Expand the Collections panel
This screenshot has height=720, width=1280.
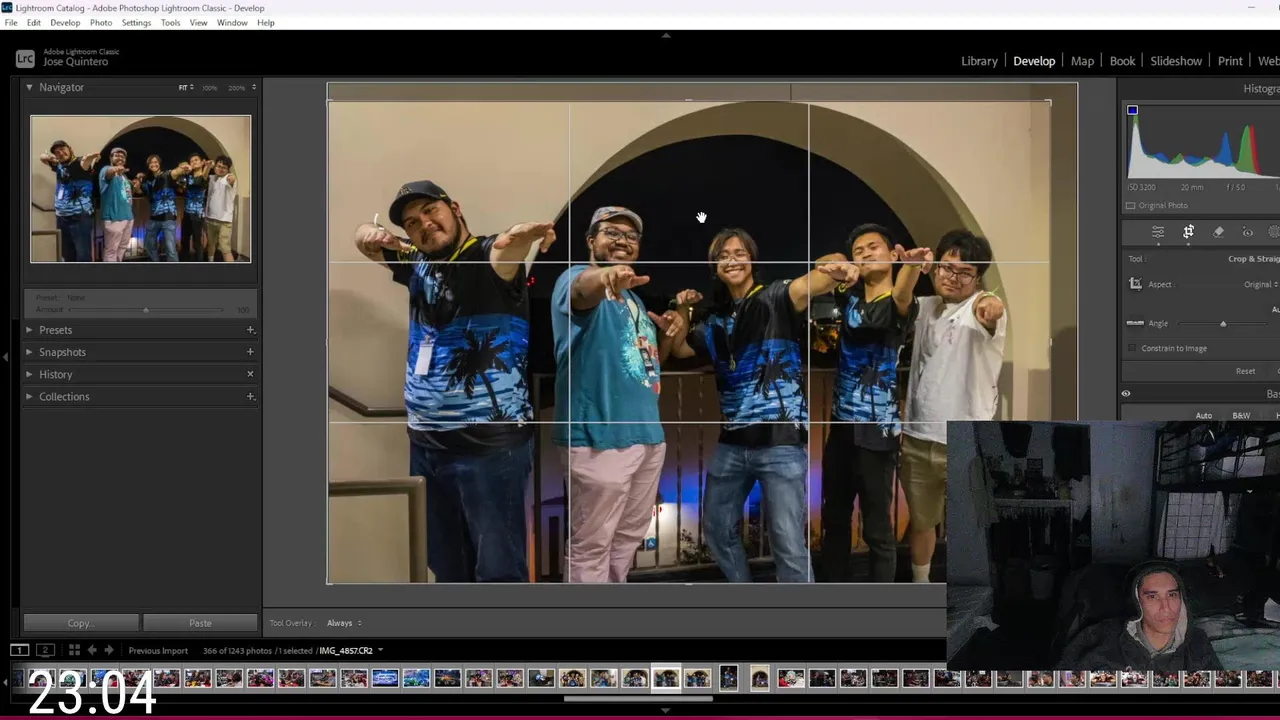click(x=29, y=397)
